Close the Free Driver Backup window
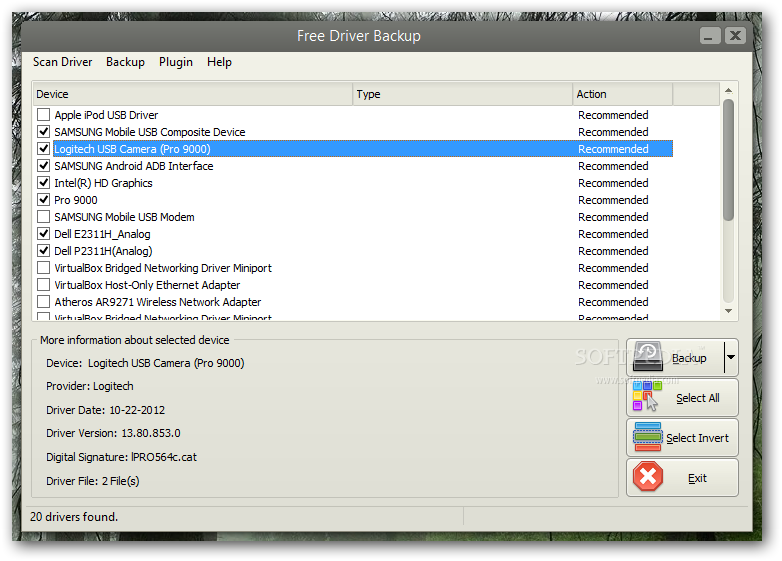This screenshot has width=782, height=561. point(735,35)
